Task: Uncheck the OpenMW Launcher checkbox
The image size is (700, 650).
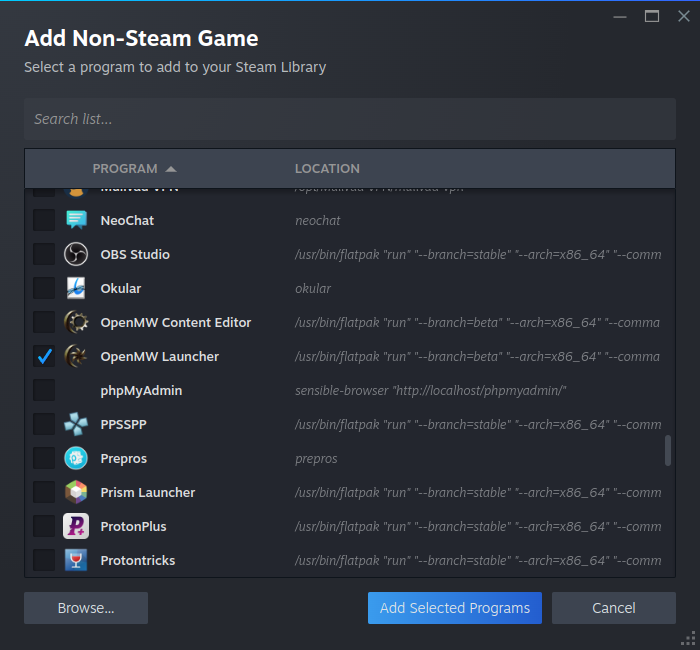Action: coord(44,356)
